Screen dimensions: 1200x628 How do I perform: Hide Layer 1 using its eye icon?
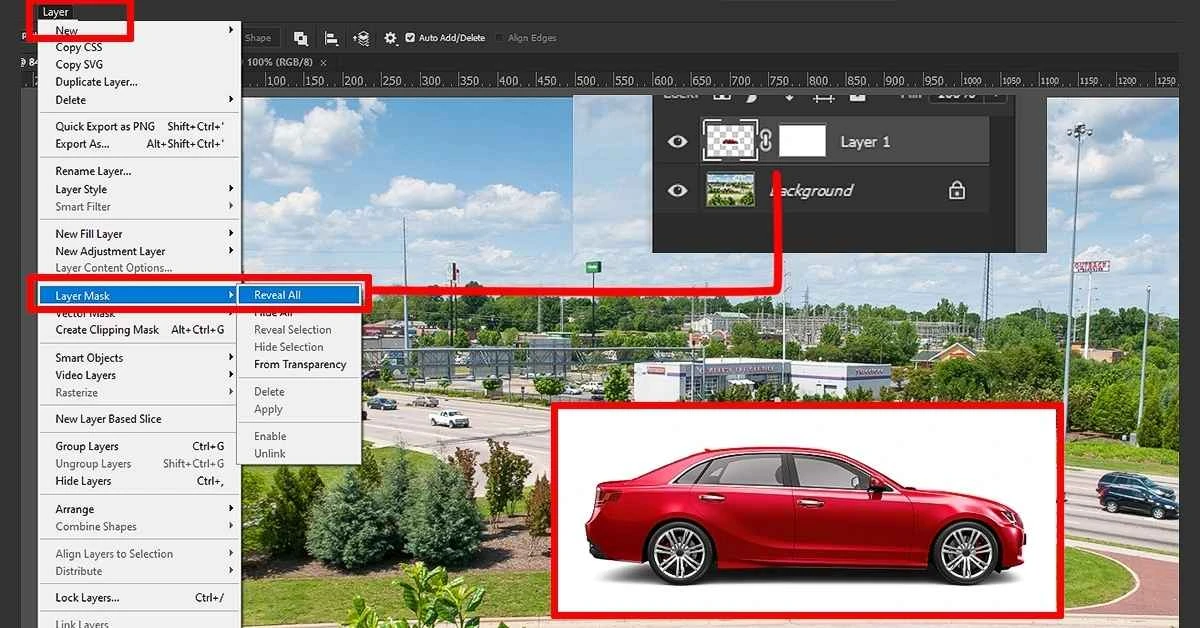pyautogui.click(x=678, y=142)
